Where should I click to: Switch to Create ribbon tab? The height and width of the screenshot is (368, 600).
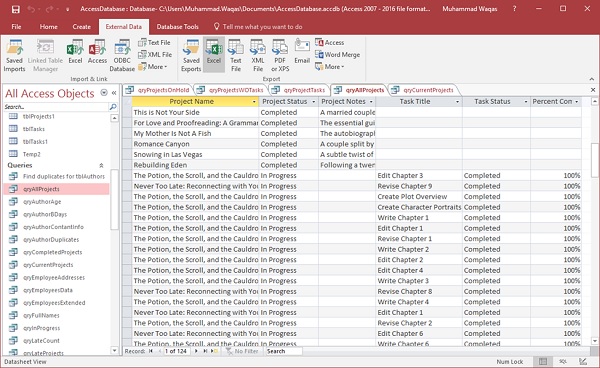pos(82,27)
